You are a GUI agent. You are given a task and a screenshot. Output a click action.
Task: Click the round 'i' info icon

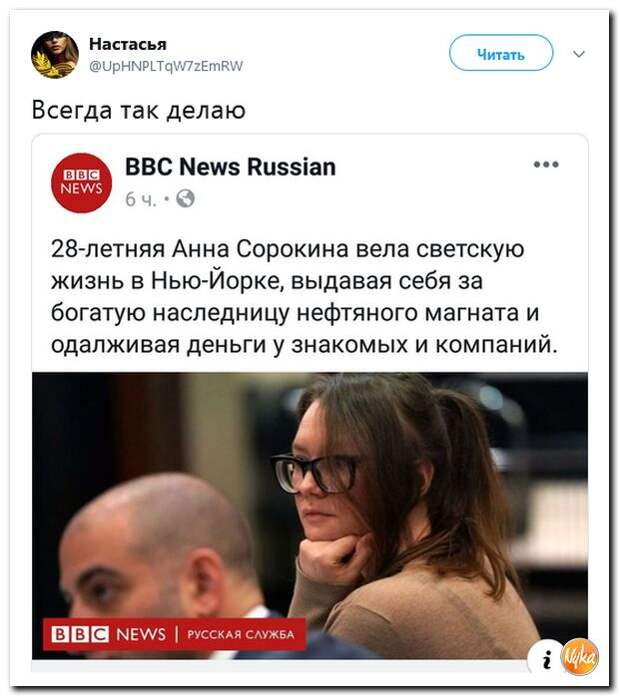pos(546,658)
